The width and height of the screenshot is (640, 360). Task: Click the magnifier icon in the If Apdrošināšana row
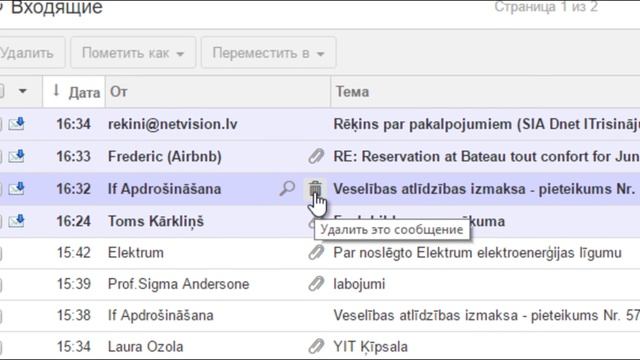[x=287, y=189]
